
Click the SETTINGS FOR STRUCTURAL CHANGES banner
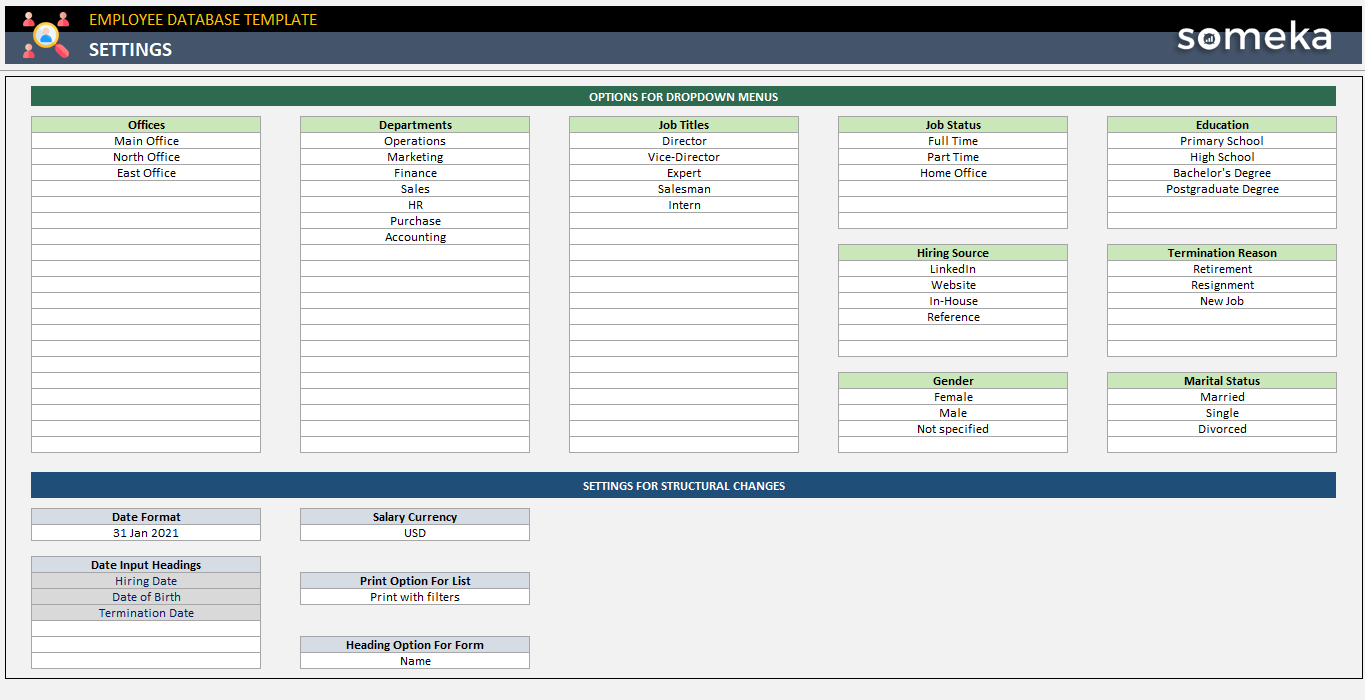pyautogui.click(x=683, y=485)
